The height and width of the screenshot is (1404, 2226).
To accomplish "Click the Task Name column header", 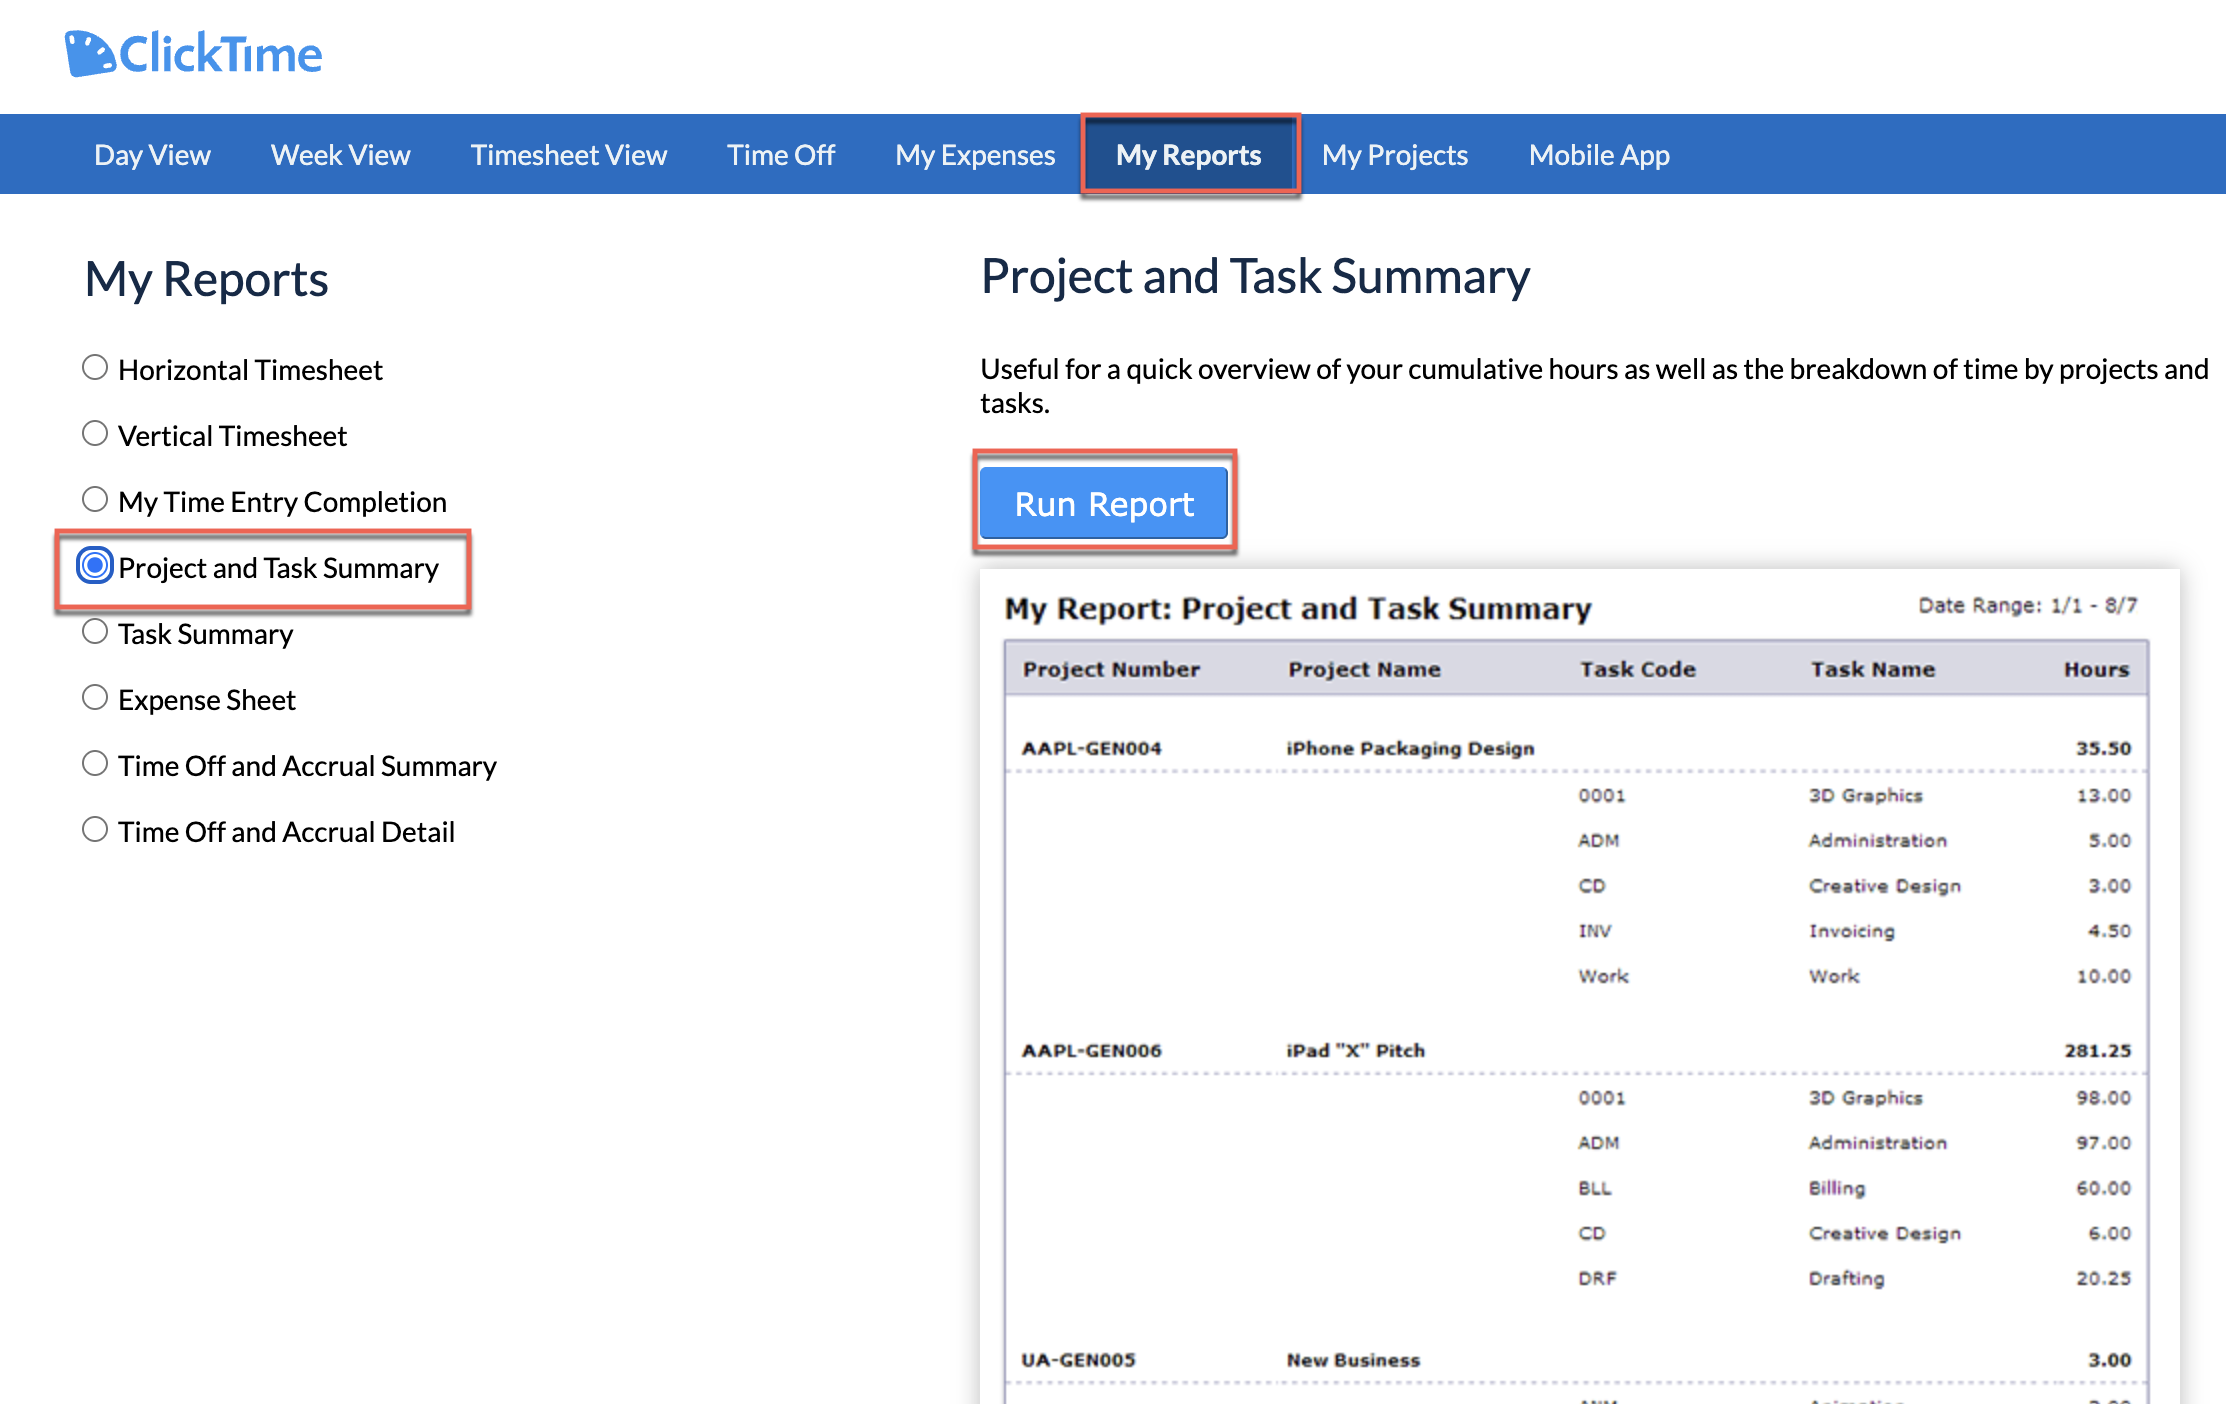I will point(1872,669).
